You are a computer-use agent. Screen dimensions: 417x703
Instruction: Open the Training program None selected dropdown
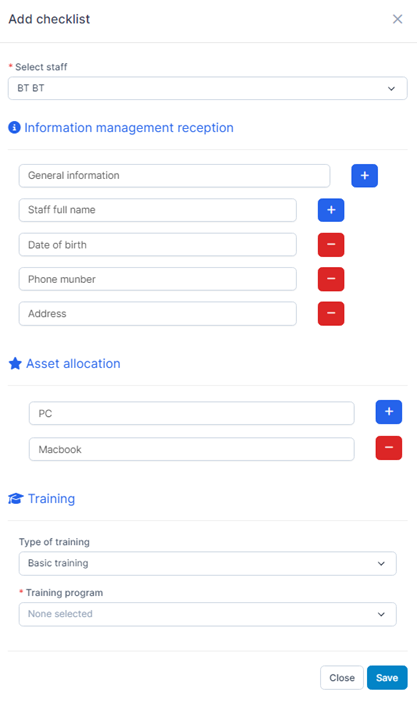(208, 614)
